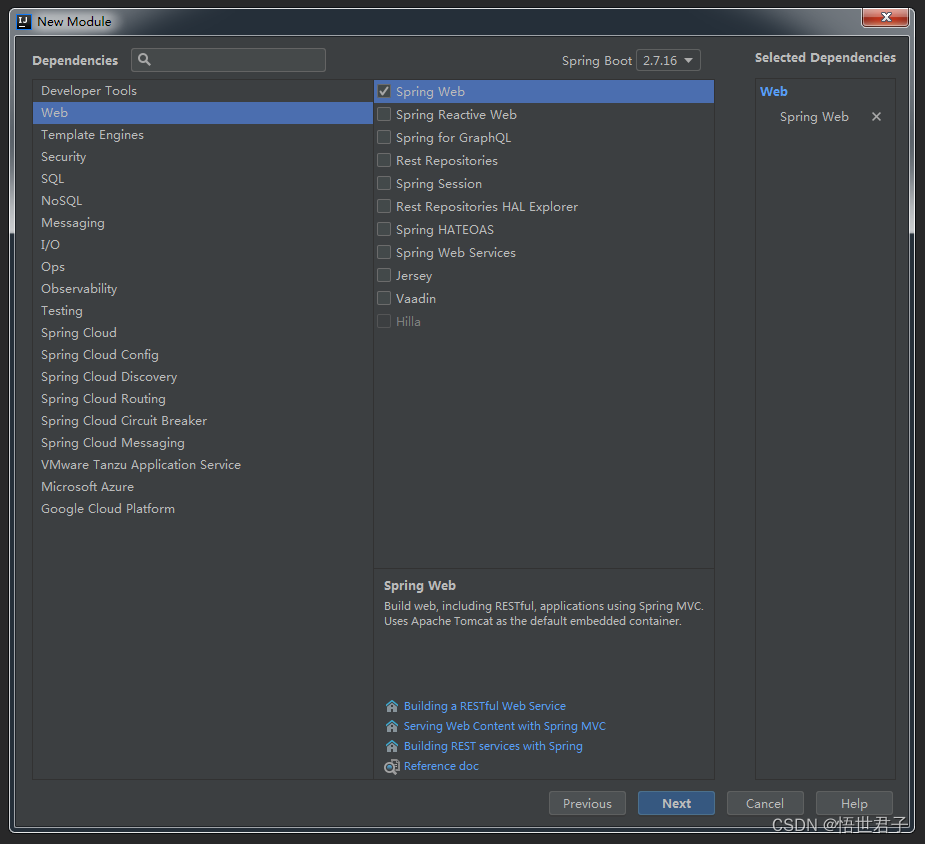Tick the Rest Repositories checkbox
The image size is (925, 844).
point(384,160)
